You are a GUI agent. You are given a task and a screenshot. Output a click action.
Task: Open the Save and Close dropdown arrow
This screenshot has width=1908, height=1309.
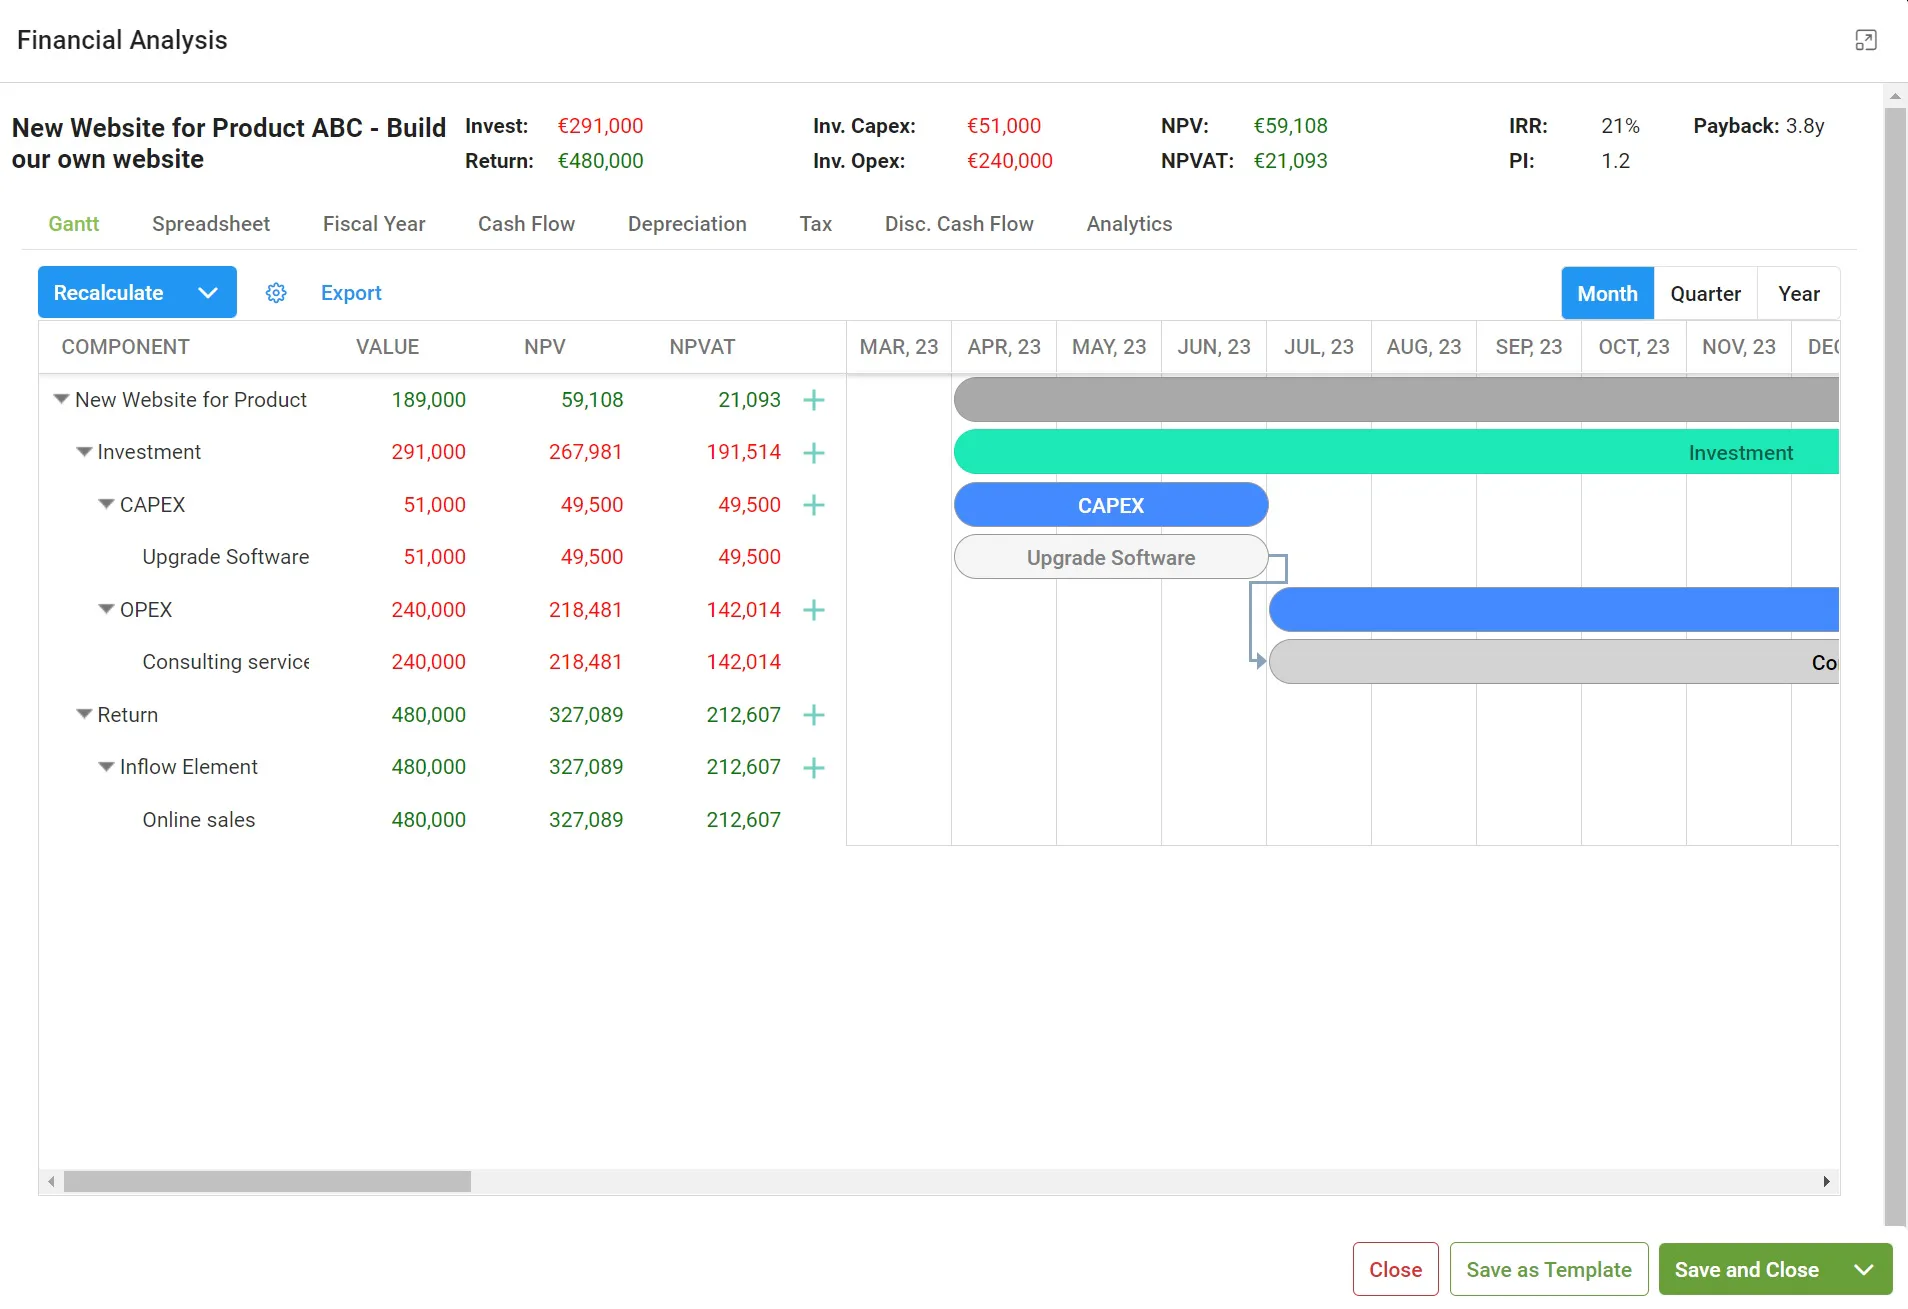(x=1864, y=1270)
